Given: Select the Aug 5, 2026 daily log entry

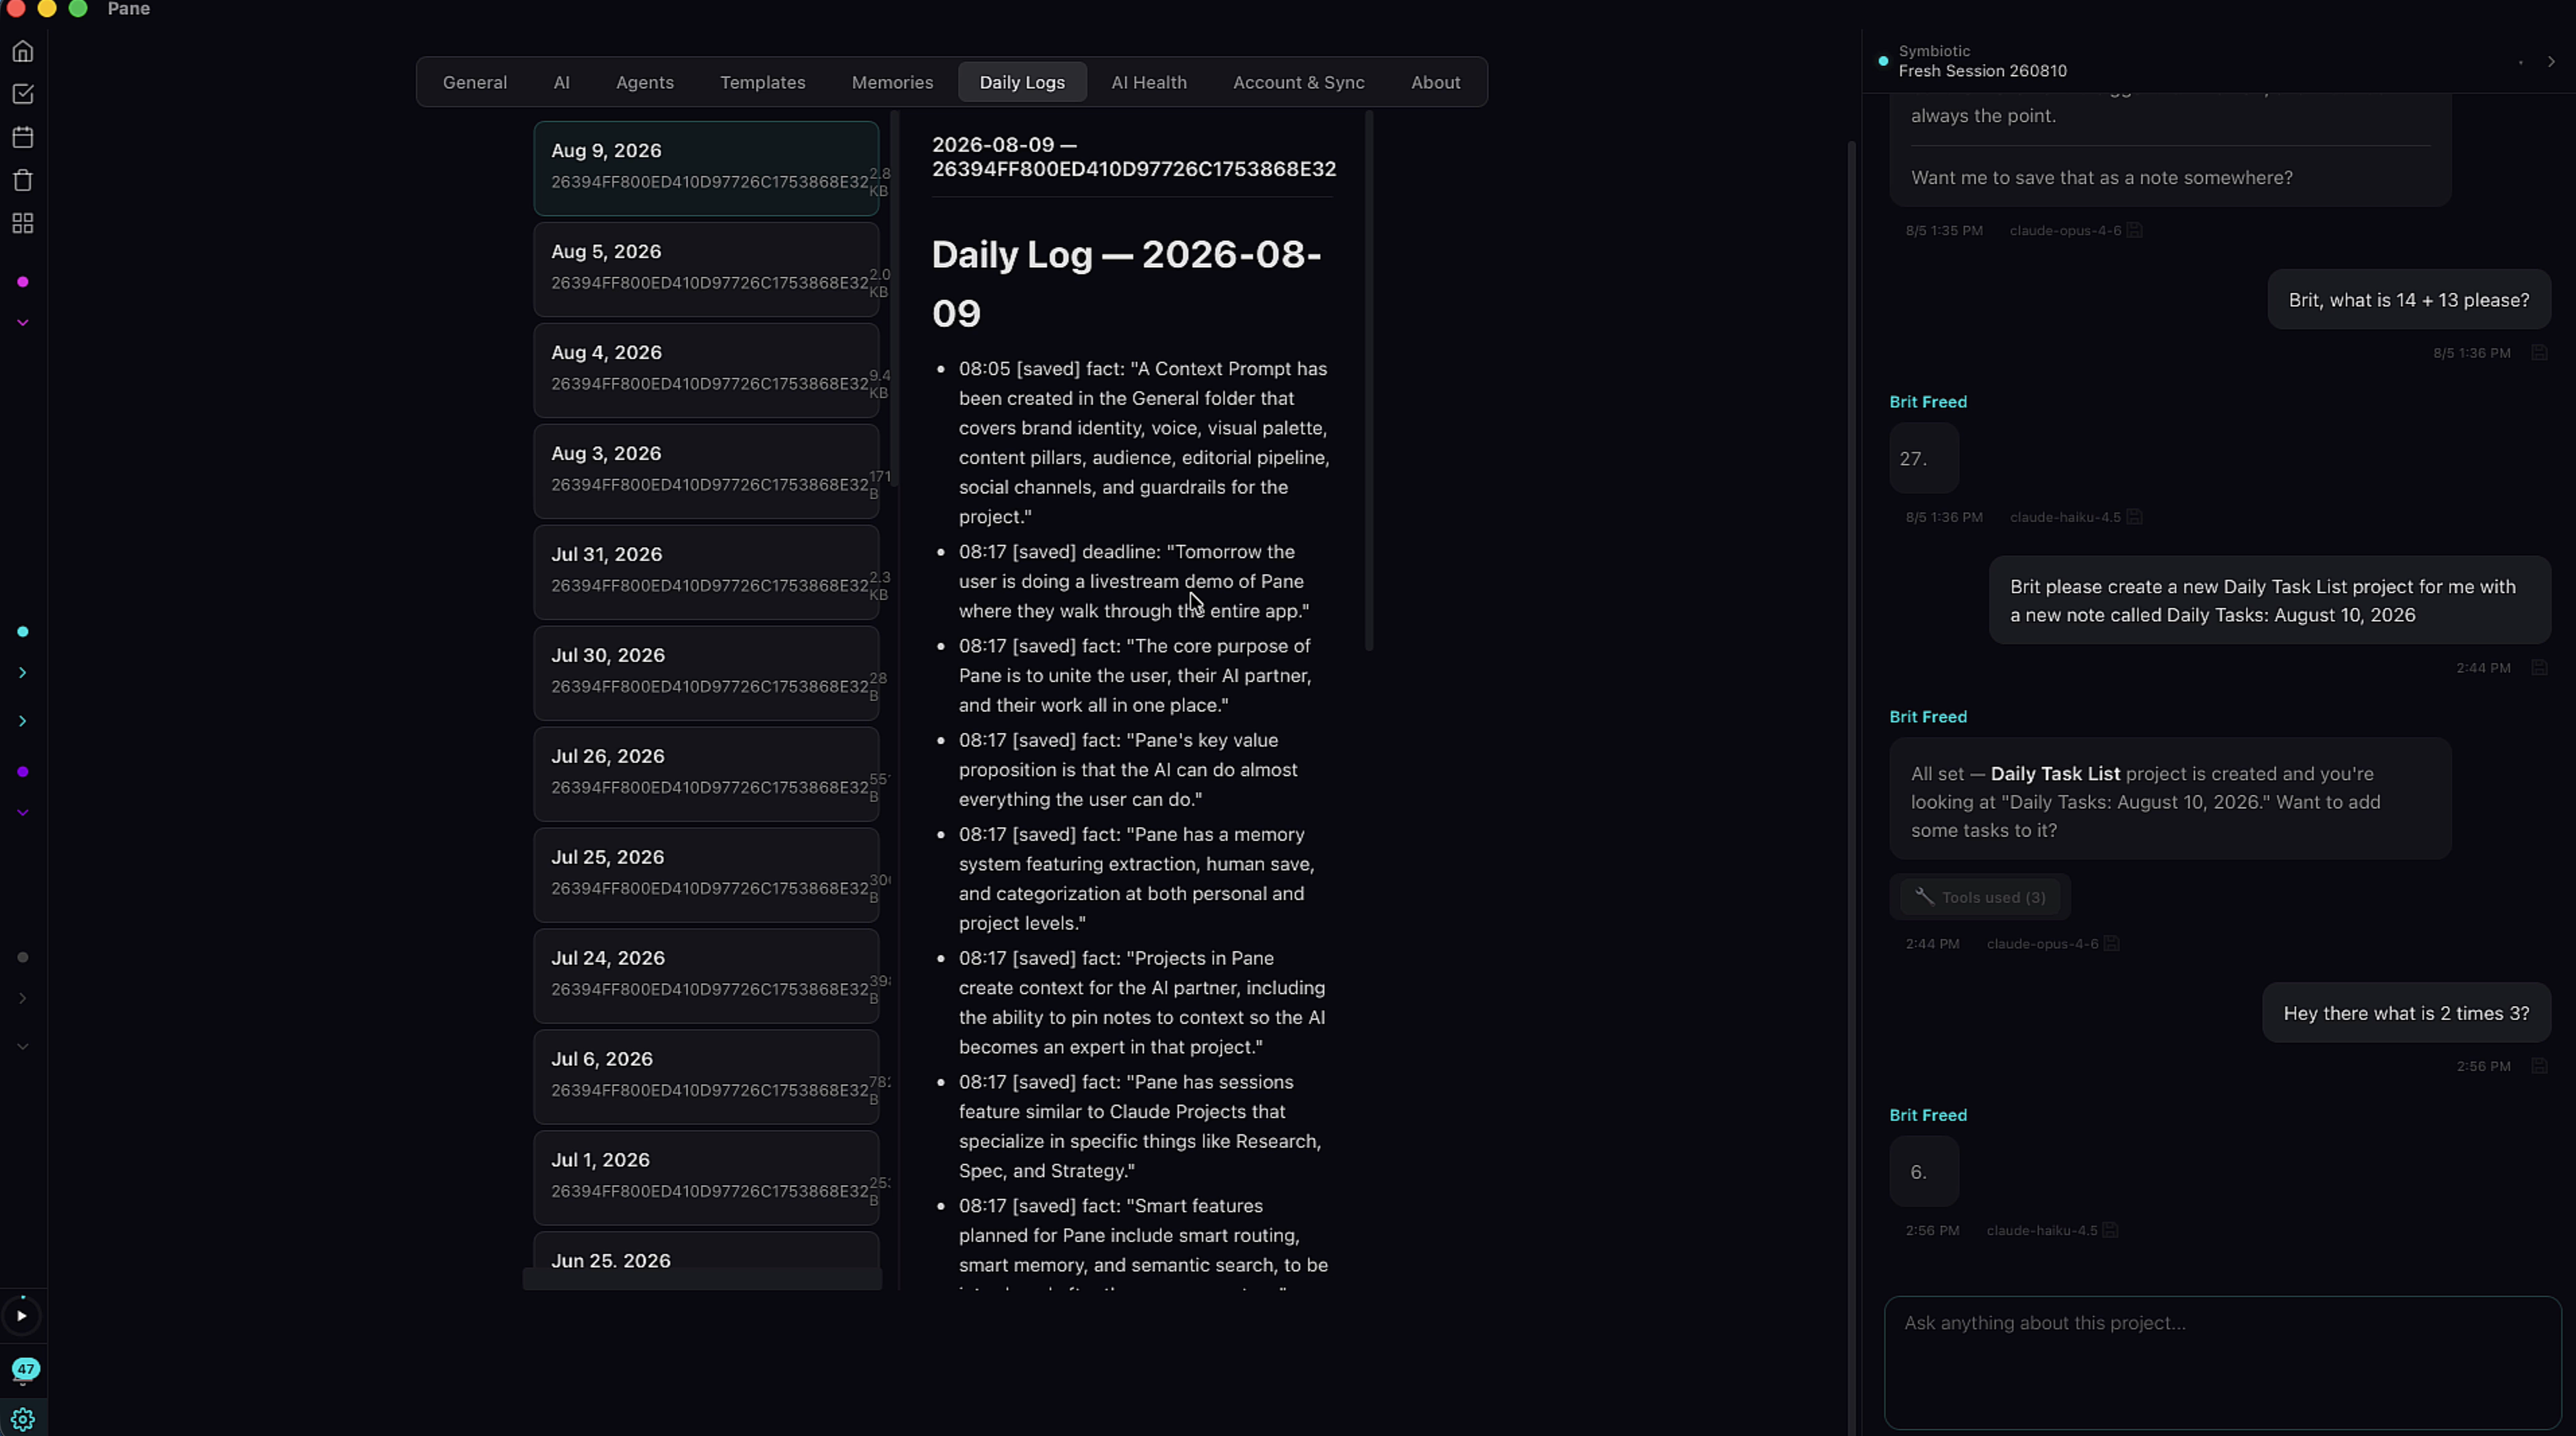Looking at the screenshot, I should 706,269.
